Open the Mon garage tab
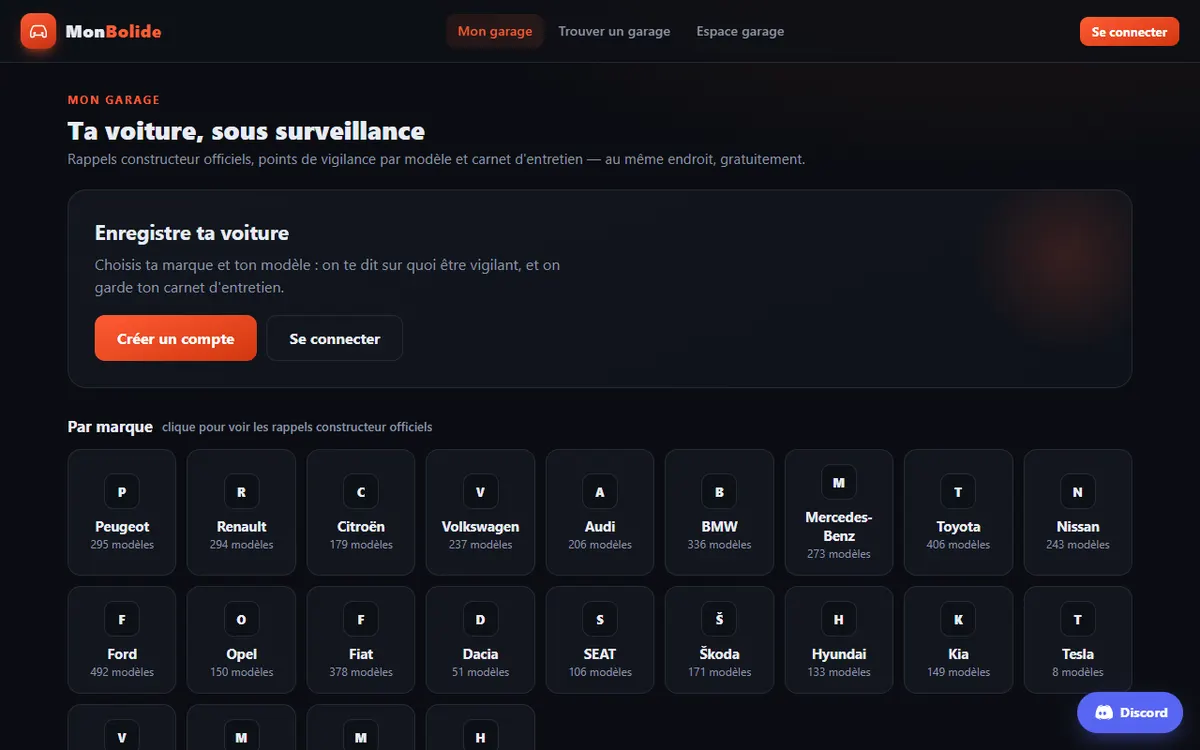Image resolution: width=1200 pixels, height=750 pixels. pyautogui.click(x=495, y=31)
